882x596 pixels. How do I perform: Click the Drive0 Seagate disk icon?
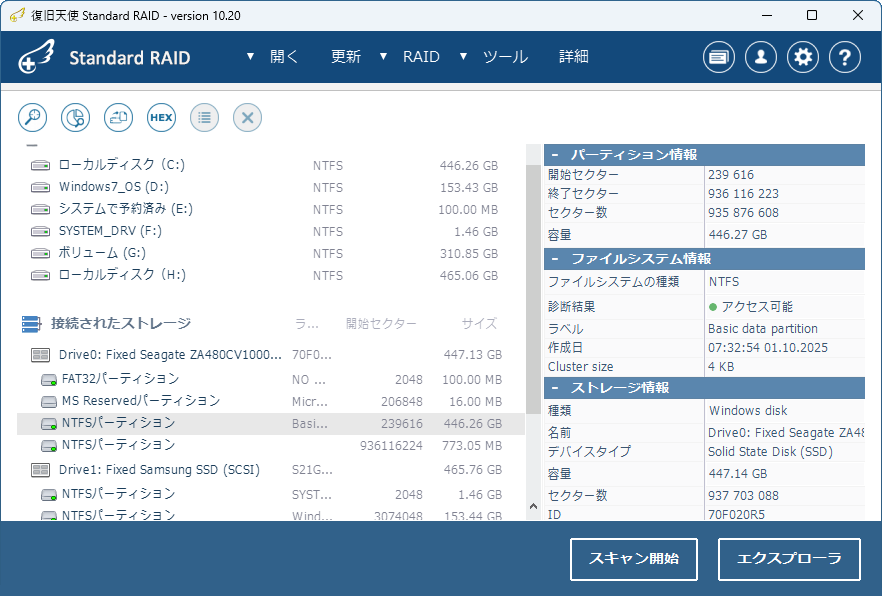40,355
